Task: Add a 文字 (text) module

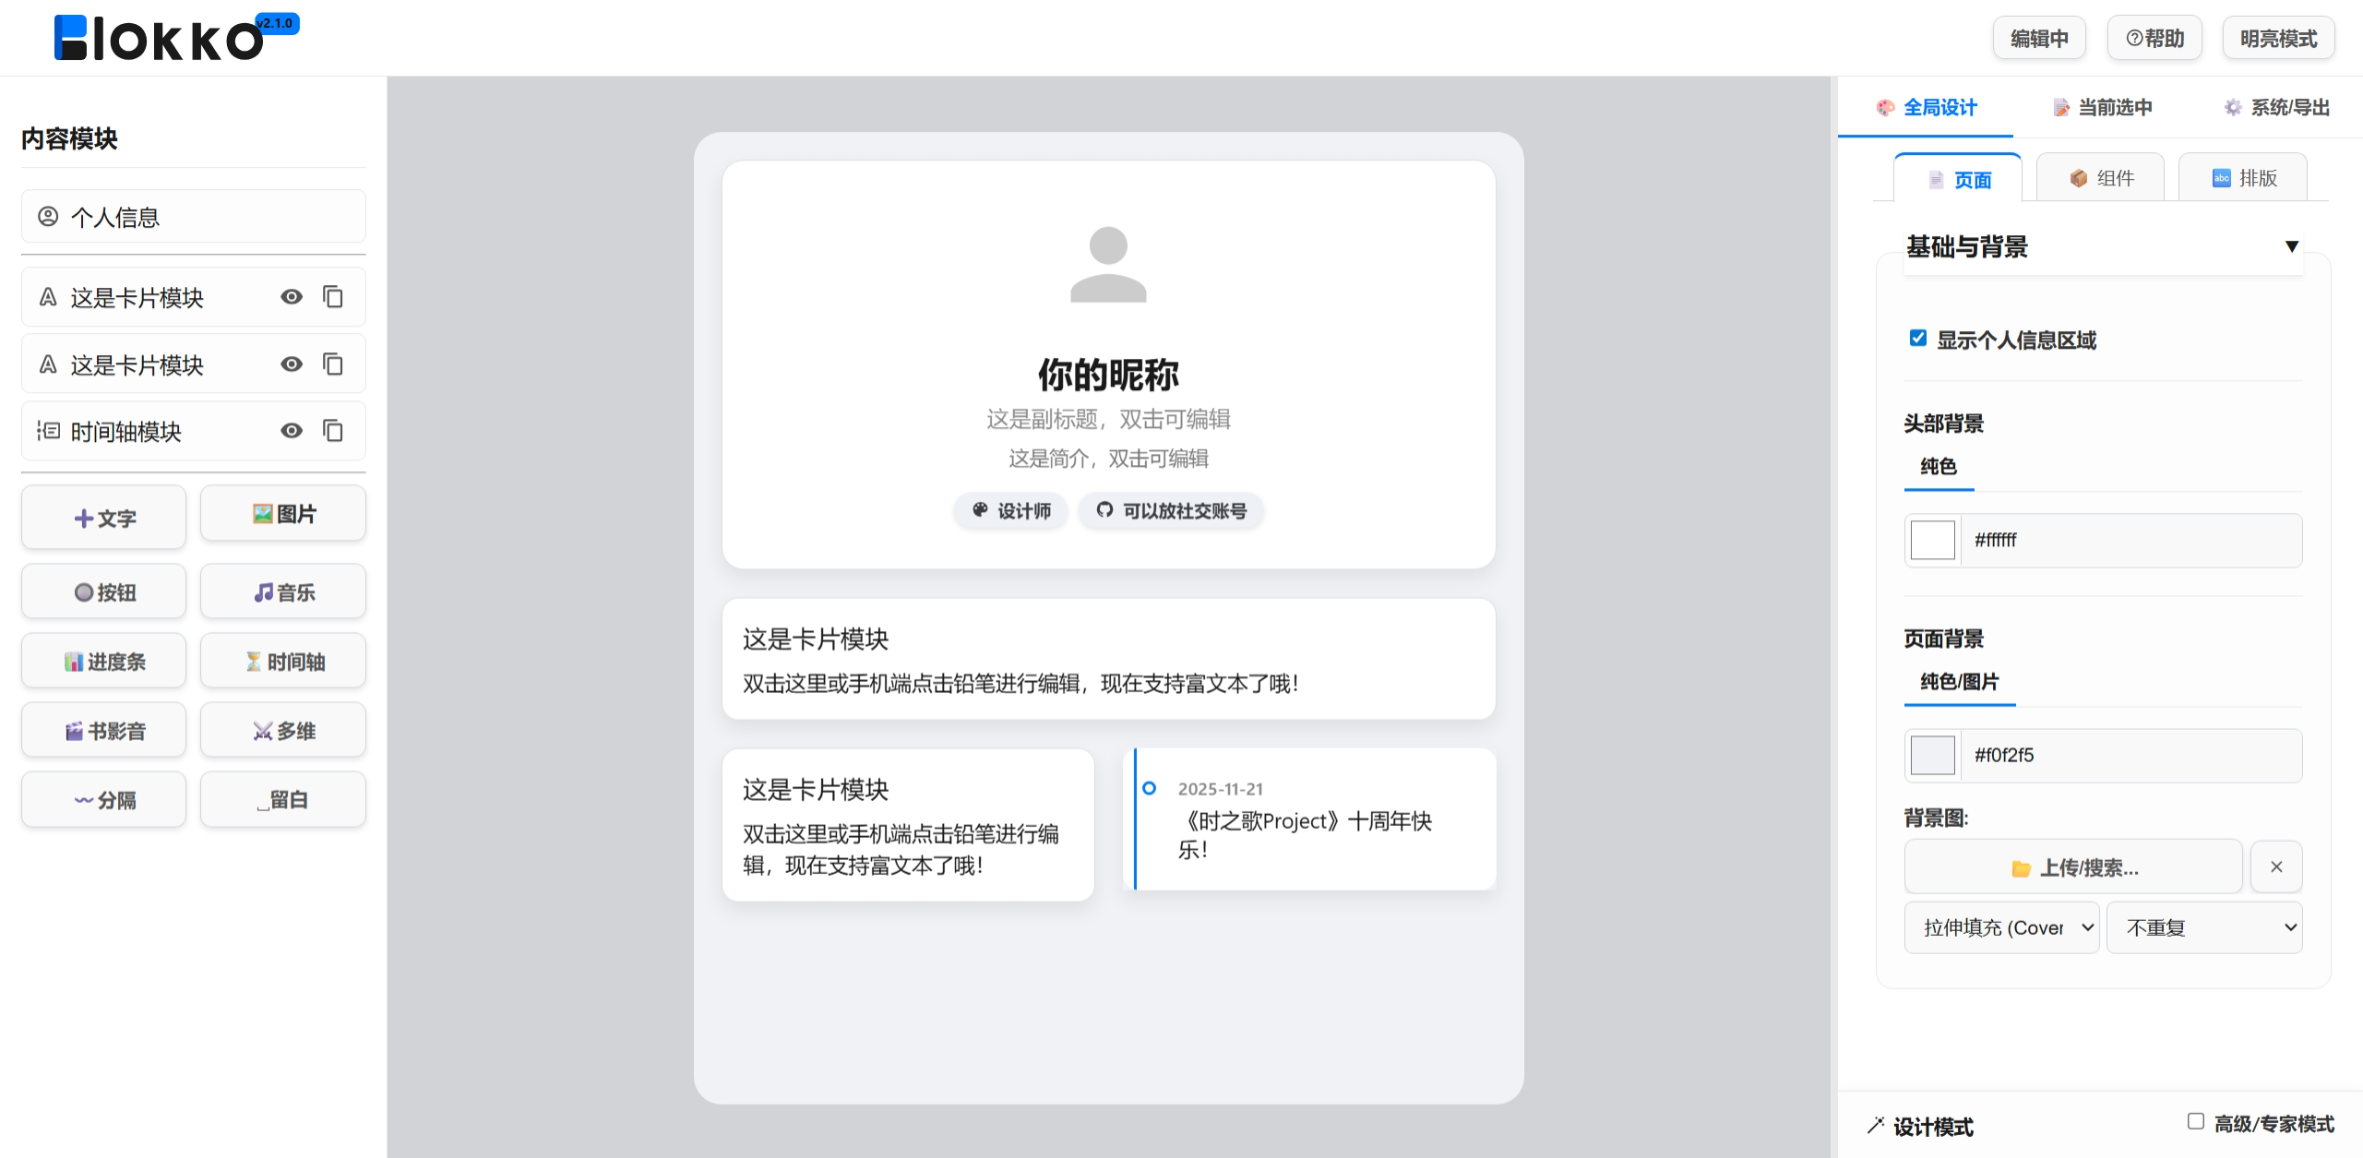Action: pos(103,517)
